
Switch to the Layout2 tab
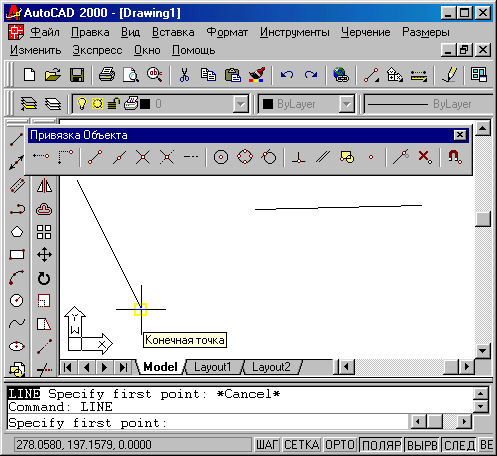pyautogui.click(x=271, y=367)
